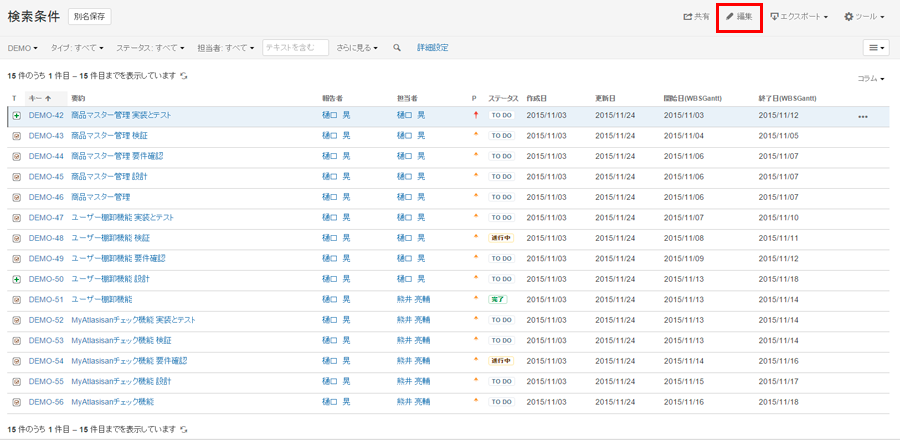
Task: Click the In Progress (進行中) badge of DEMO-48
Action: [501, 238]
